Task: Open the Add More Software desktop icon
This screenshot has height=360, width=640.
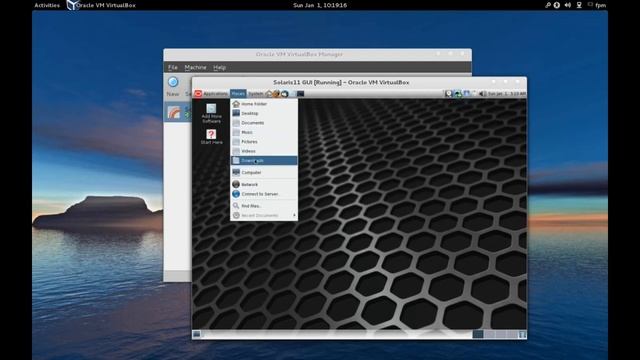Action: coord(211,113)
